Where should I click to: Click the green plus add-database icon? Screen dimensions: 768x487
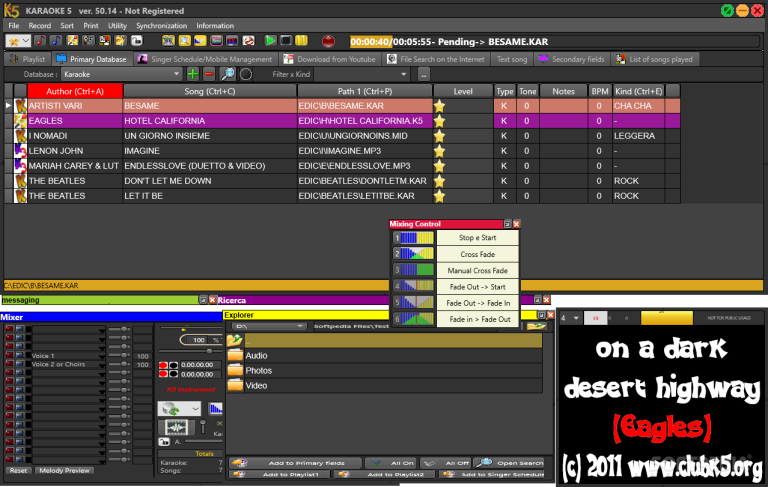pos(193,74)
